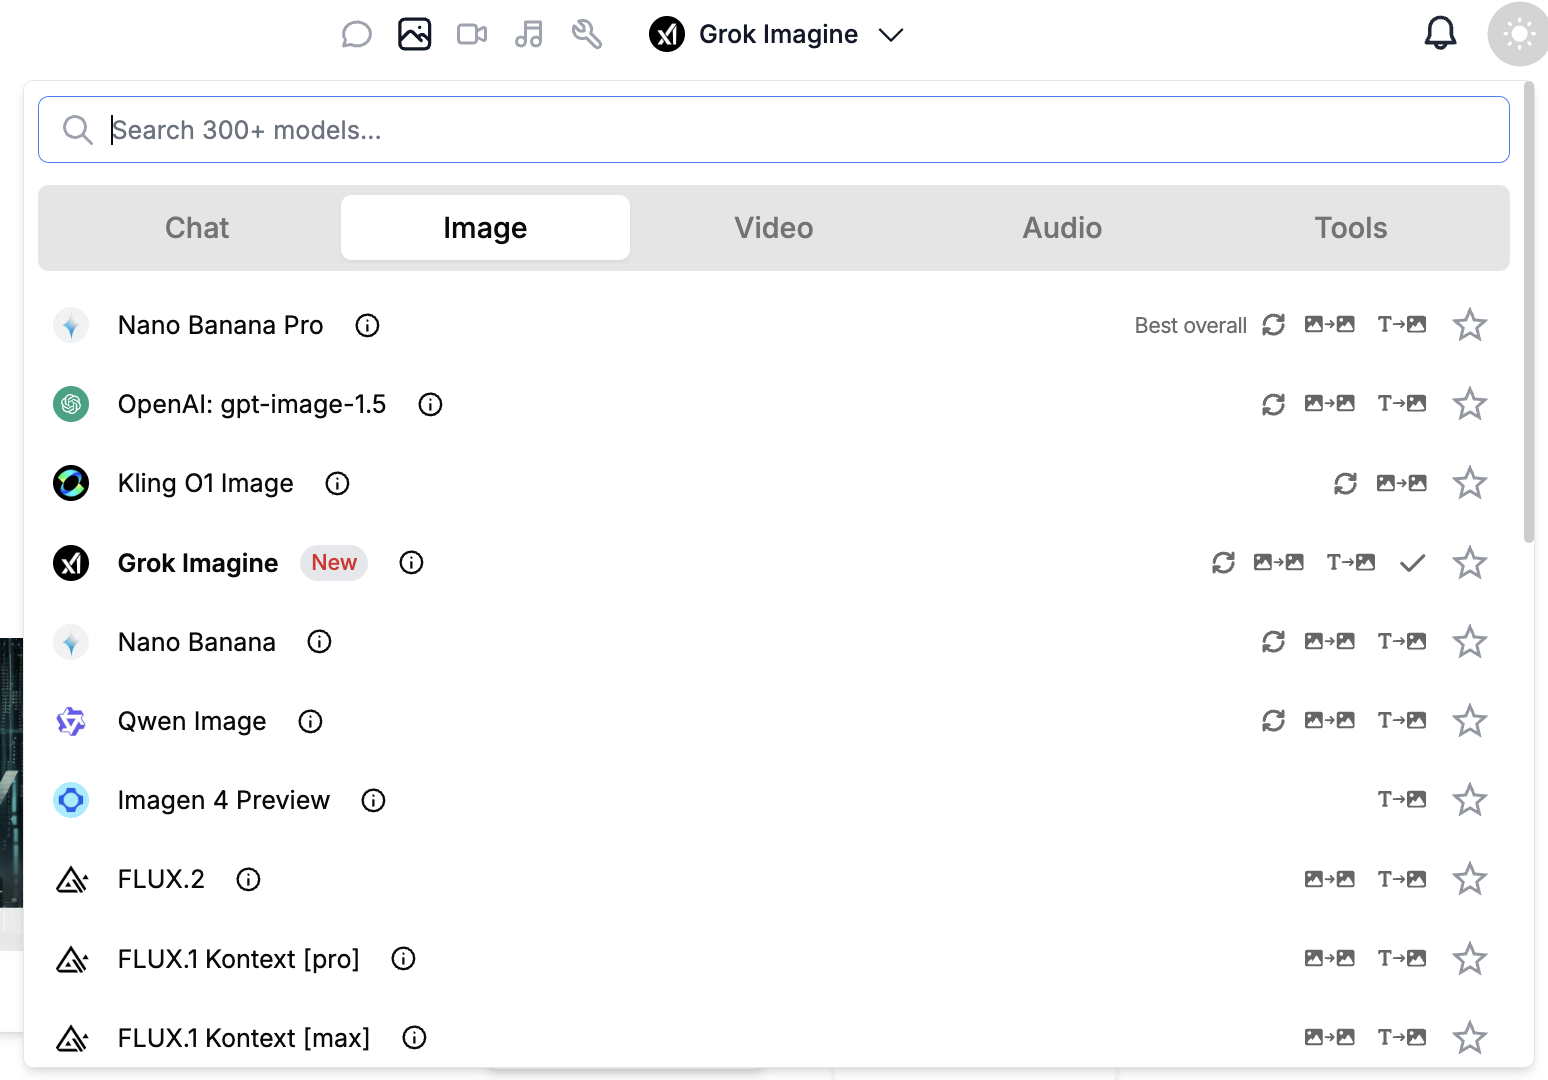1548x1080 pixels.
Task: Click the tools wrench icon in top bar
Action: (x=587, y=33)
